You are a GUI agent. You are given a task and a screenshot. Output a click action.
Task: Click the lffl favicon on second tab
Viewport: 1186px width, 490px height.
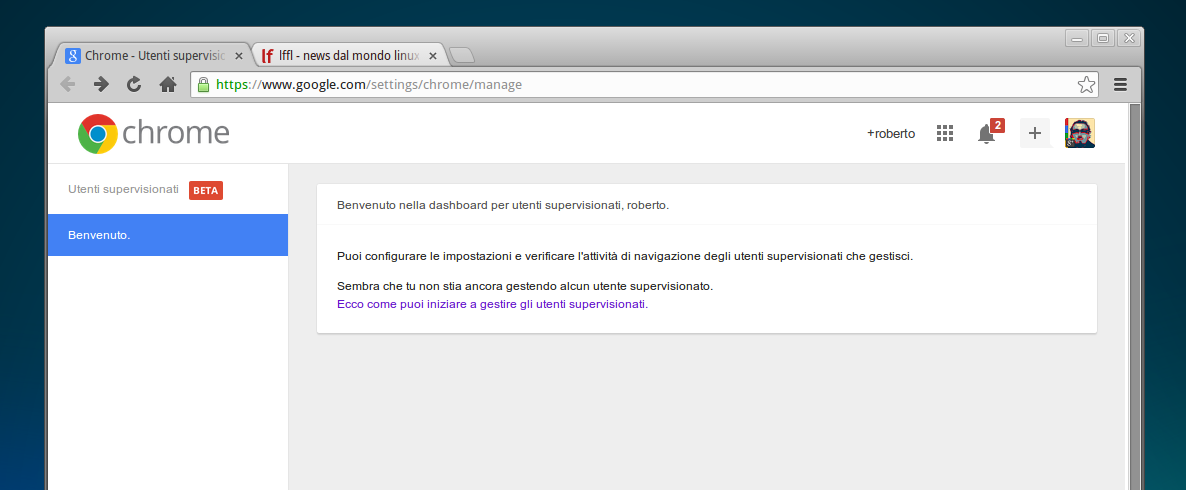pos(268,56)
